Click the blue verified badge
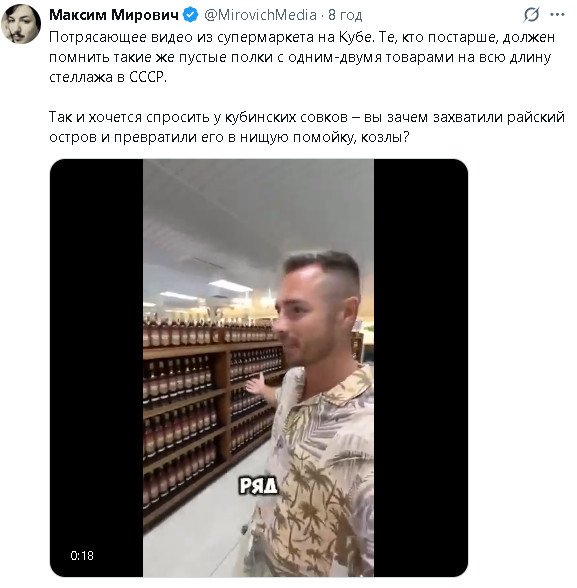 191,15
